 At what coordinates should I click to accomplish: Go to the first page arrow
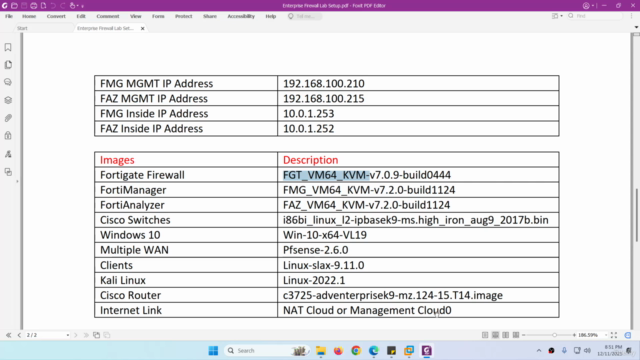point(9,335)
